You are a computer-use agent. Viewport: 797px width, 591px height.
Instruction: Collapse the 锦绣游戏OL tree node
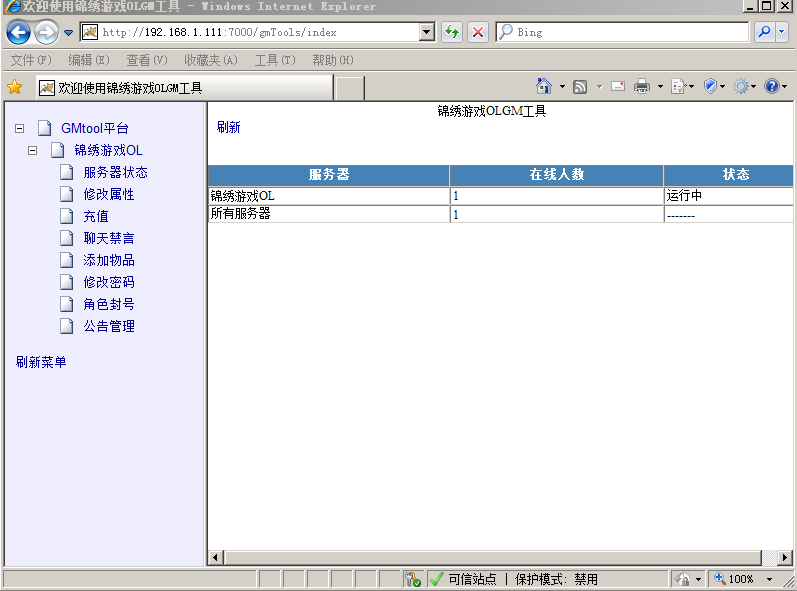tap(33, 150)
